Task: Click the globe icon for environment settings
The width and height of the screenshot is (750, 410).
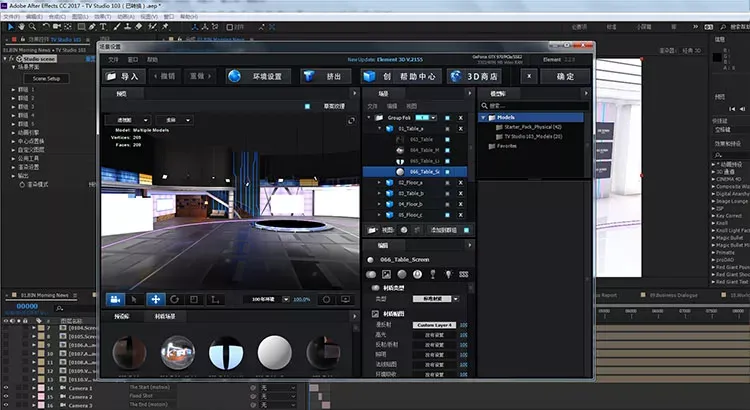Action: (x=235, y=76)
